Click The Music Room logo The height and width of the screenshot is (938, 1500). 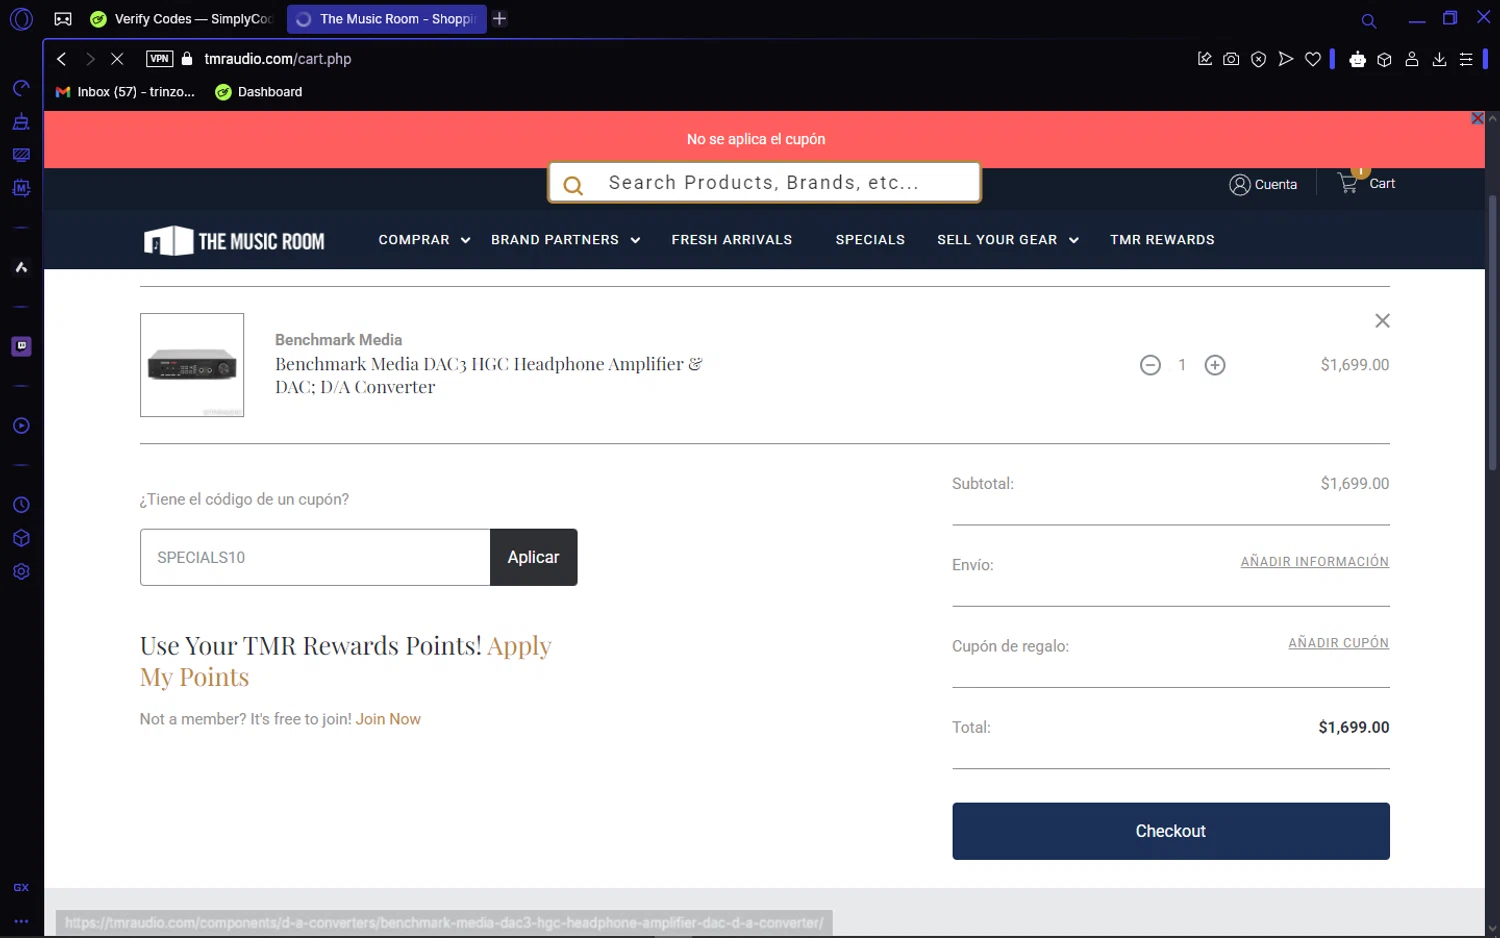pyautogui.click(x=234, y=241)
